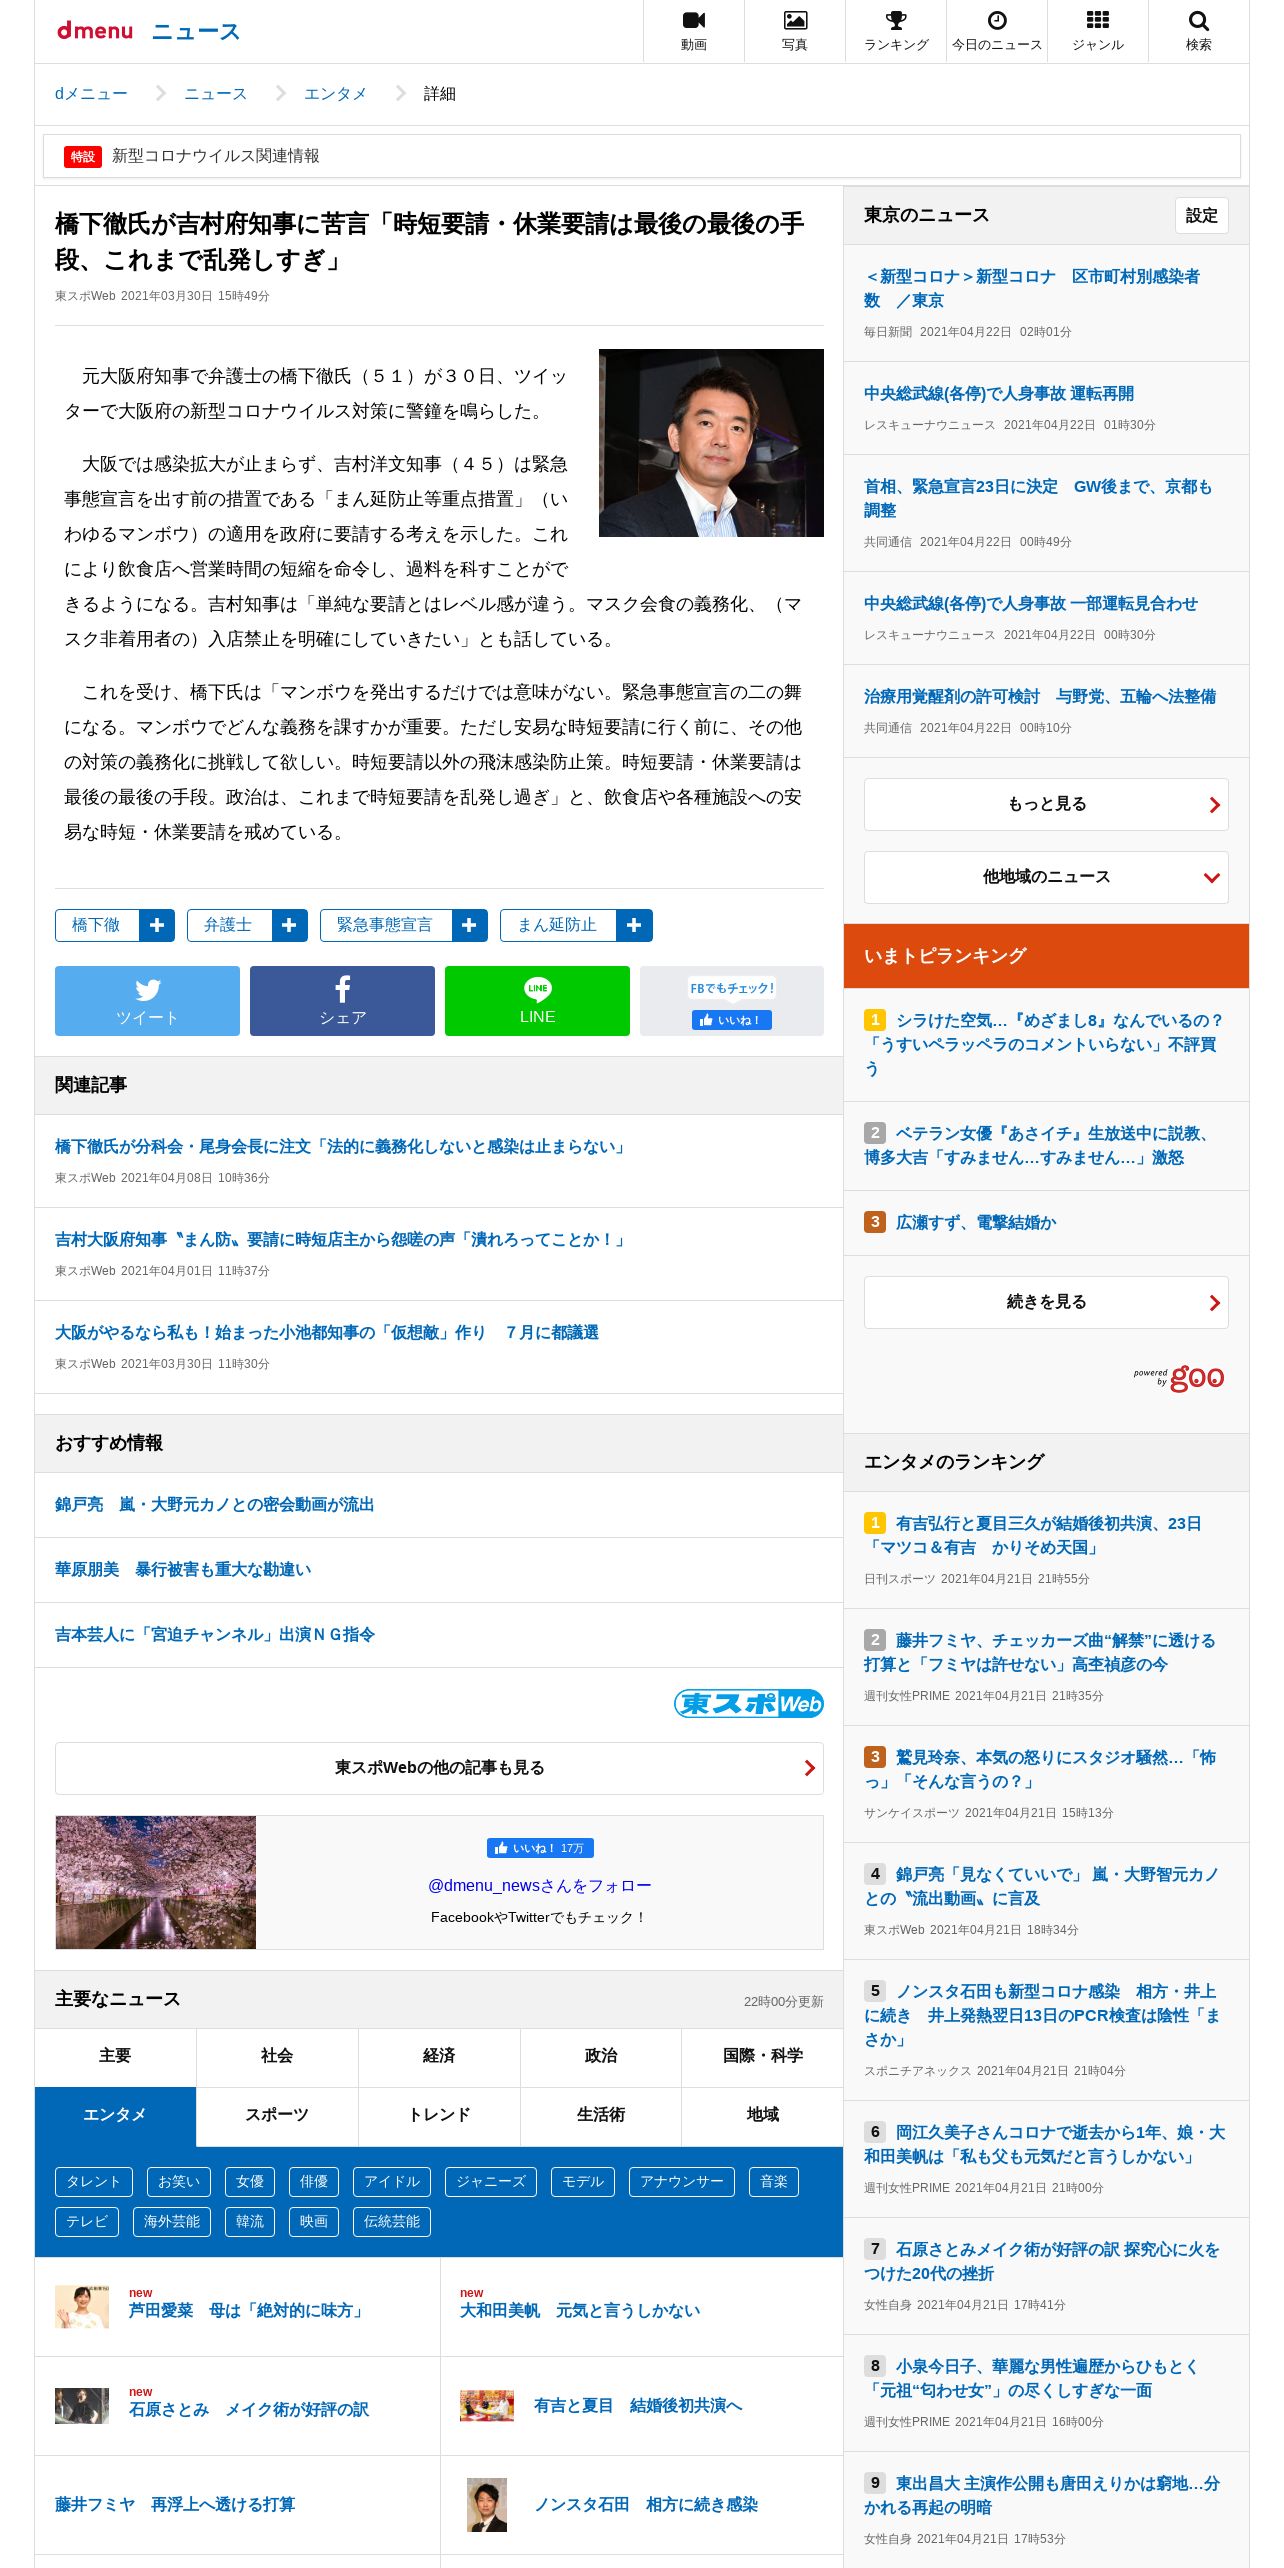Select the 経済 news tab

439,2056
